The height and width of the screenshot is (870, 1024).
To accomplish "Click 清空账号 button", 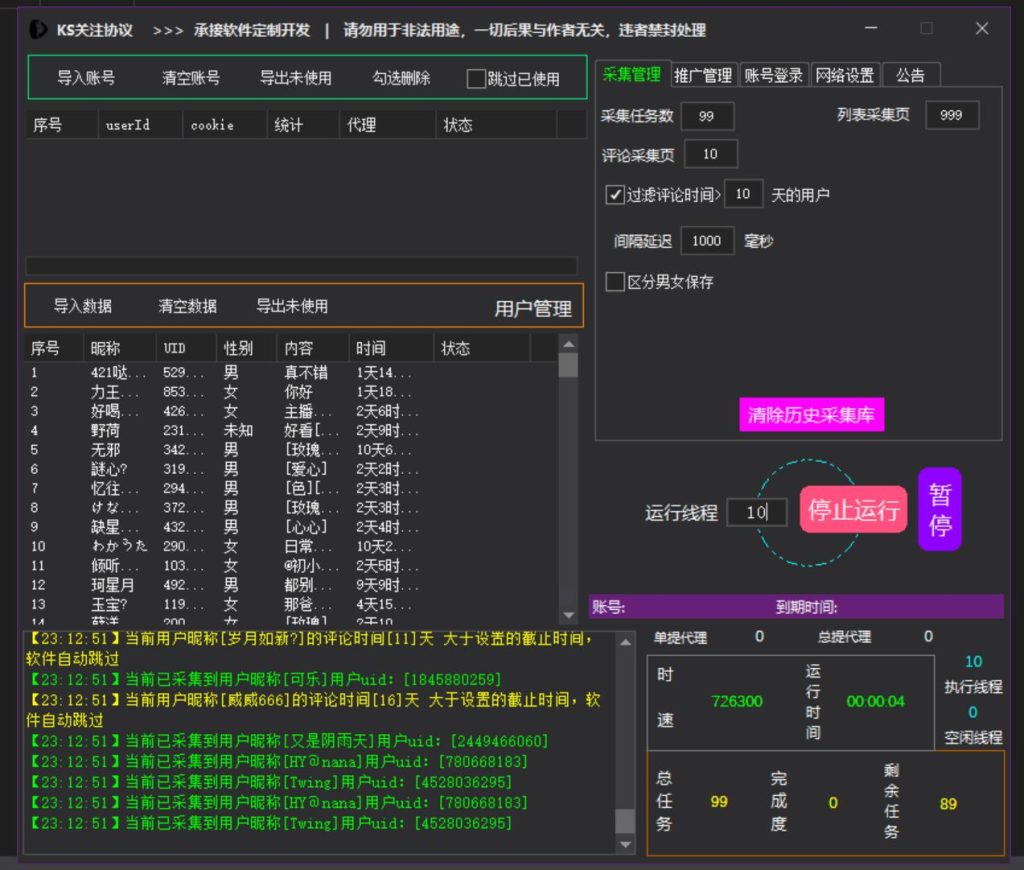I will tap(191, 78).
